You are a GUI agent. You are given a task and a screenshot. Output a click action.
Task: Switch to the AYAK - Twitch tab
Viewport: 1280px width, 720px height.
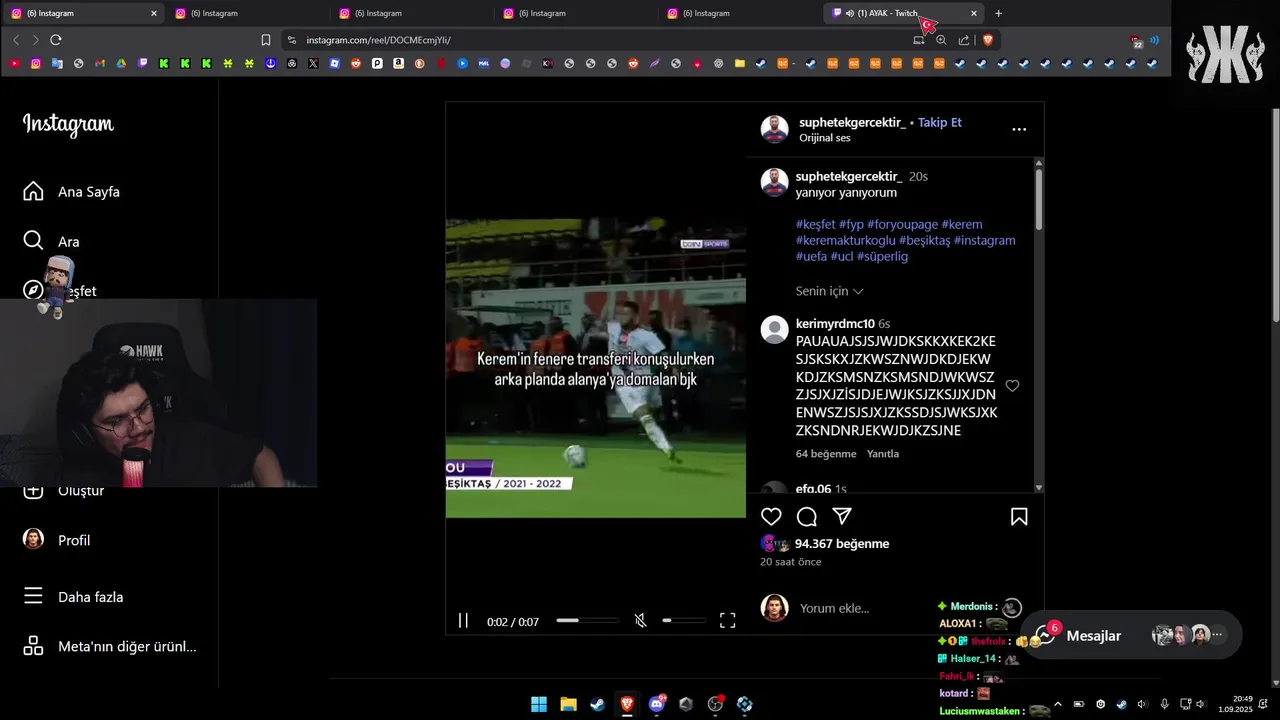coord(905,13)
